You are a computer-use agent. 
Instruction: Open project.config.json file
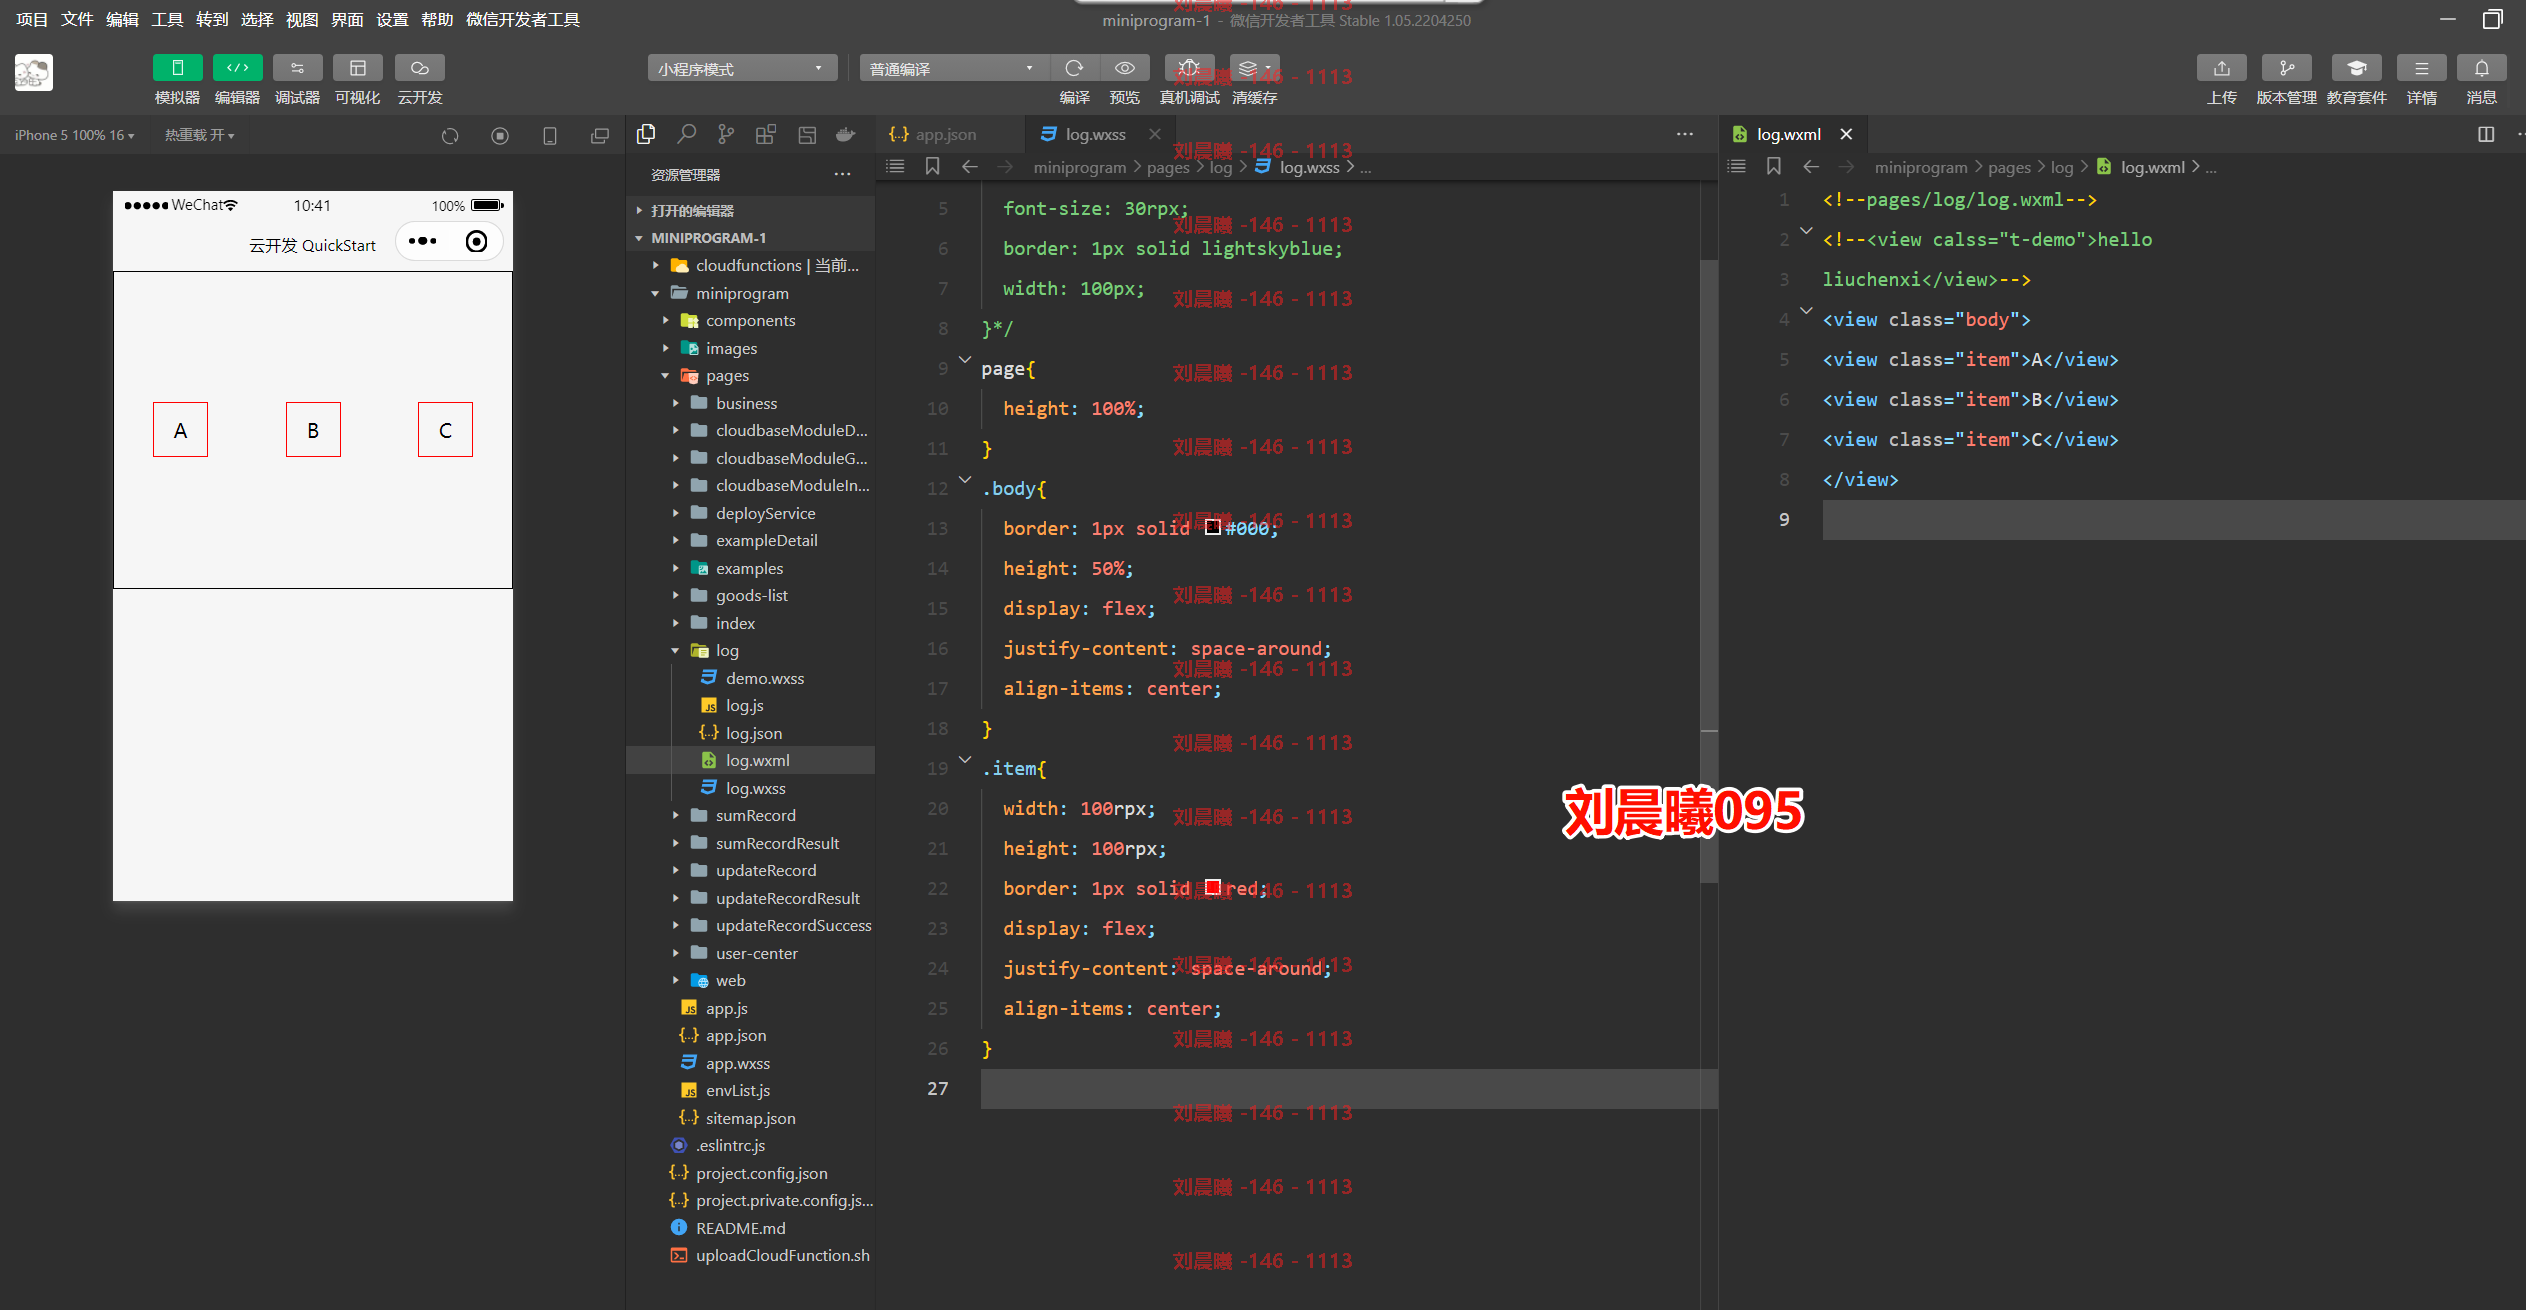coord(761,1173)
